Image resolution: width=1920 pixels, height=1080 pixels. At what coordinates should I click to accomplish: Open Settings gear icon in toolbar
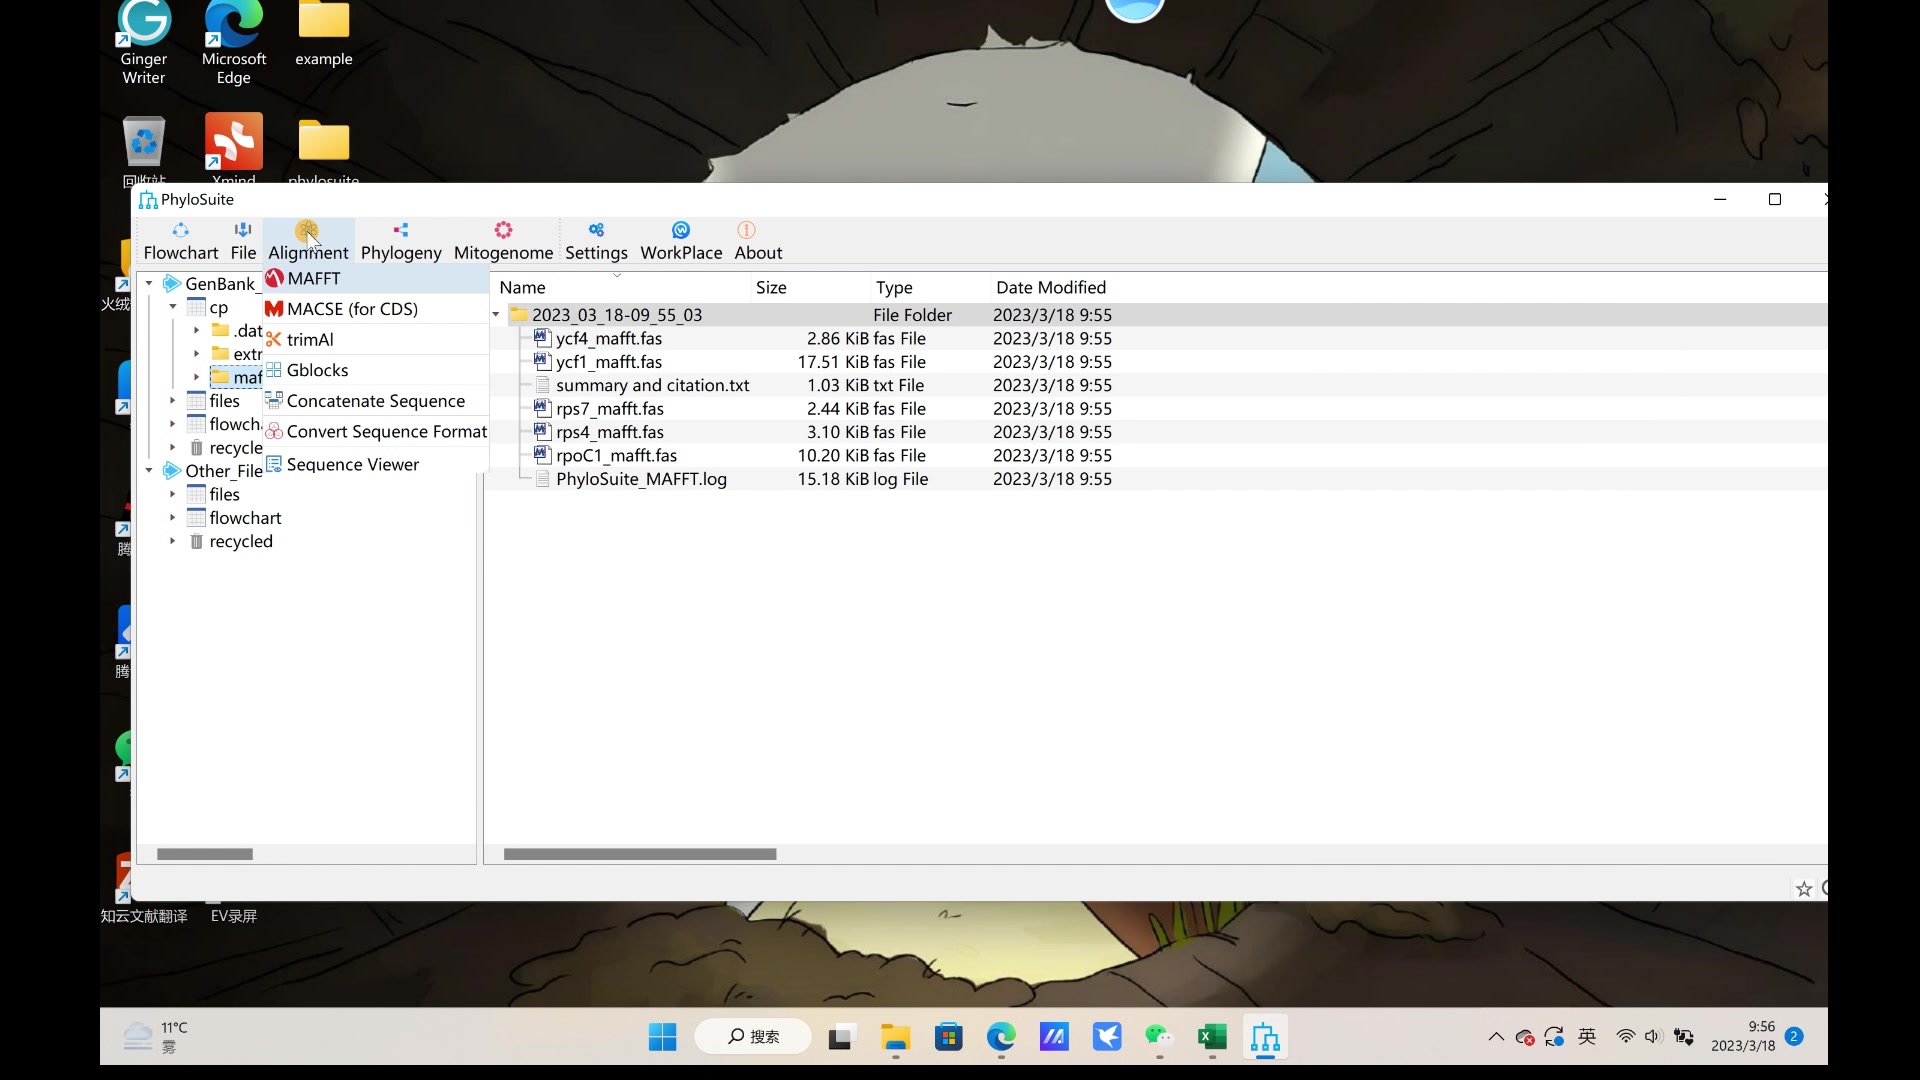[x=596, y=231]
